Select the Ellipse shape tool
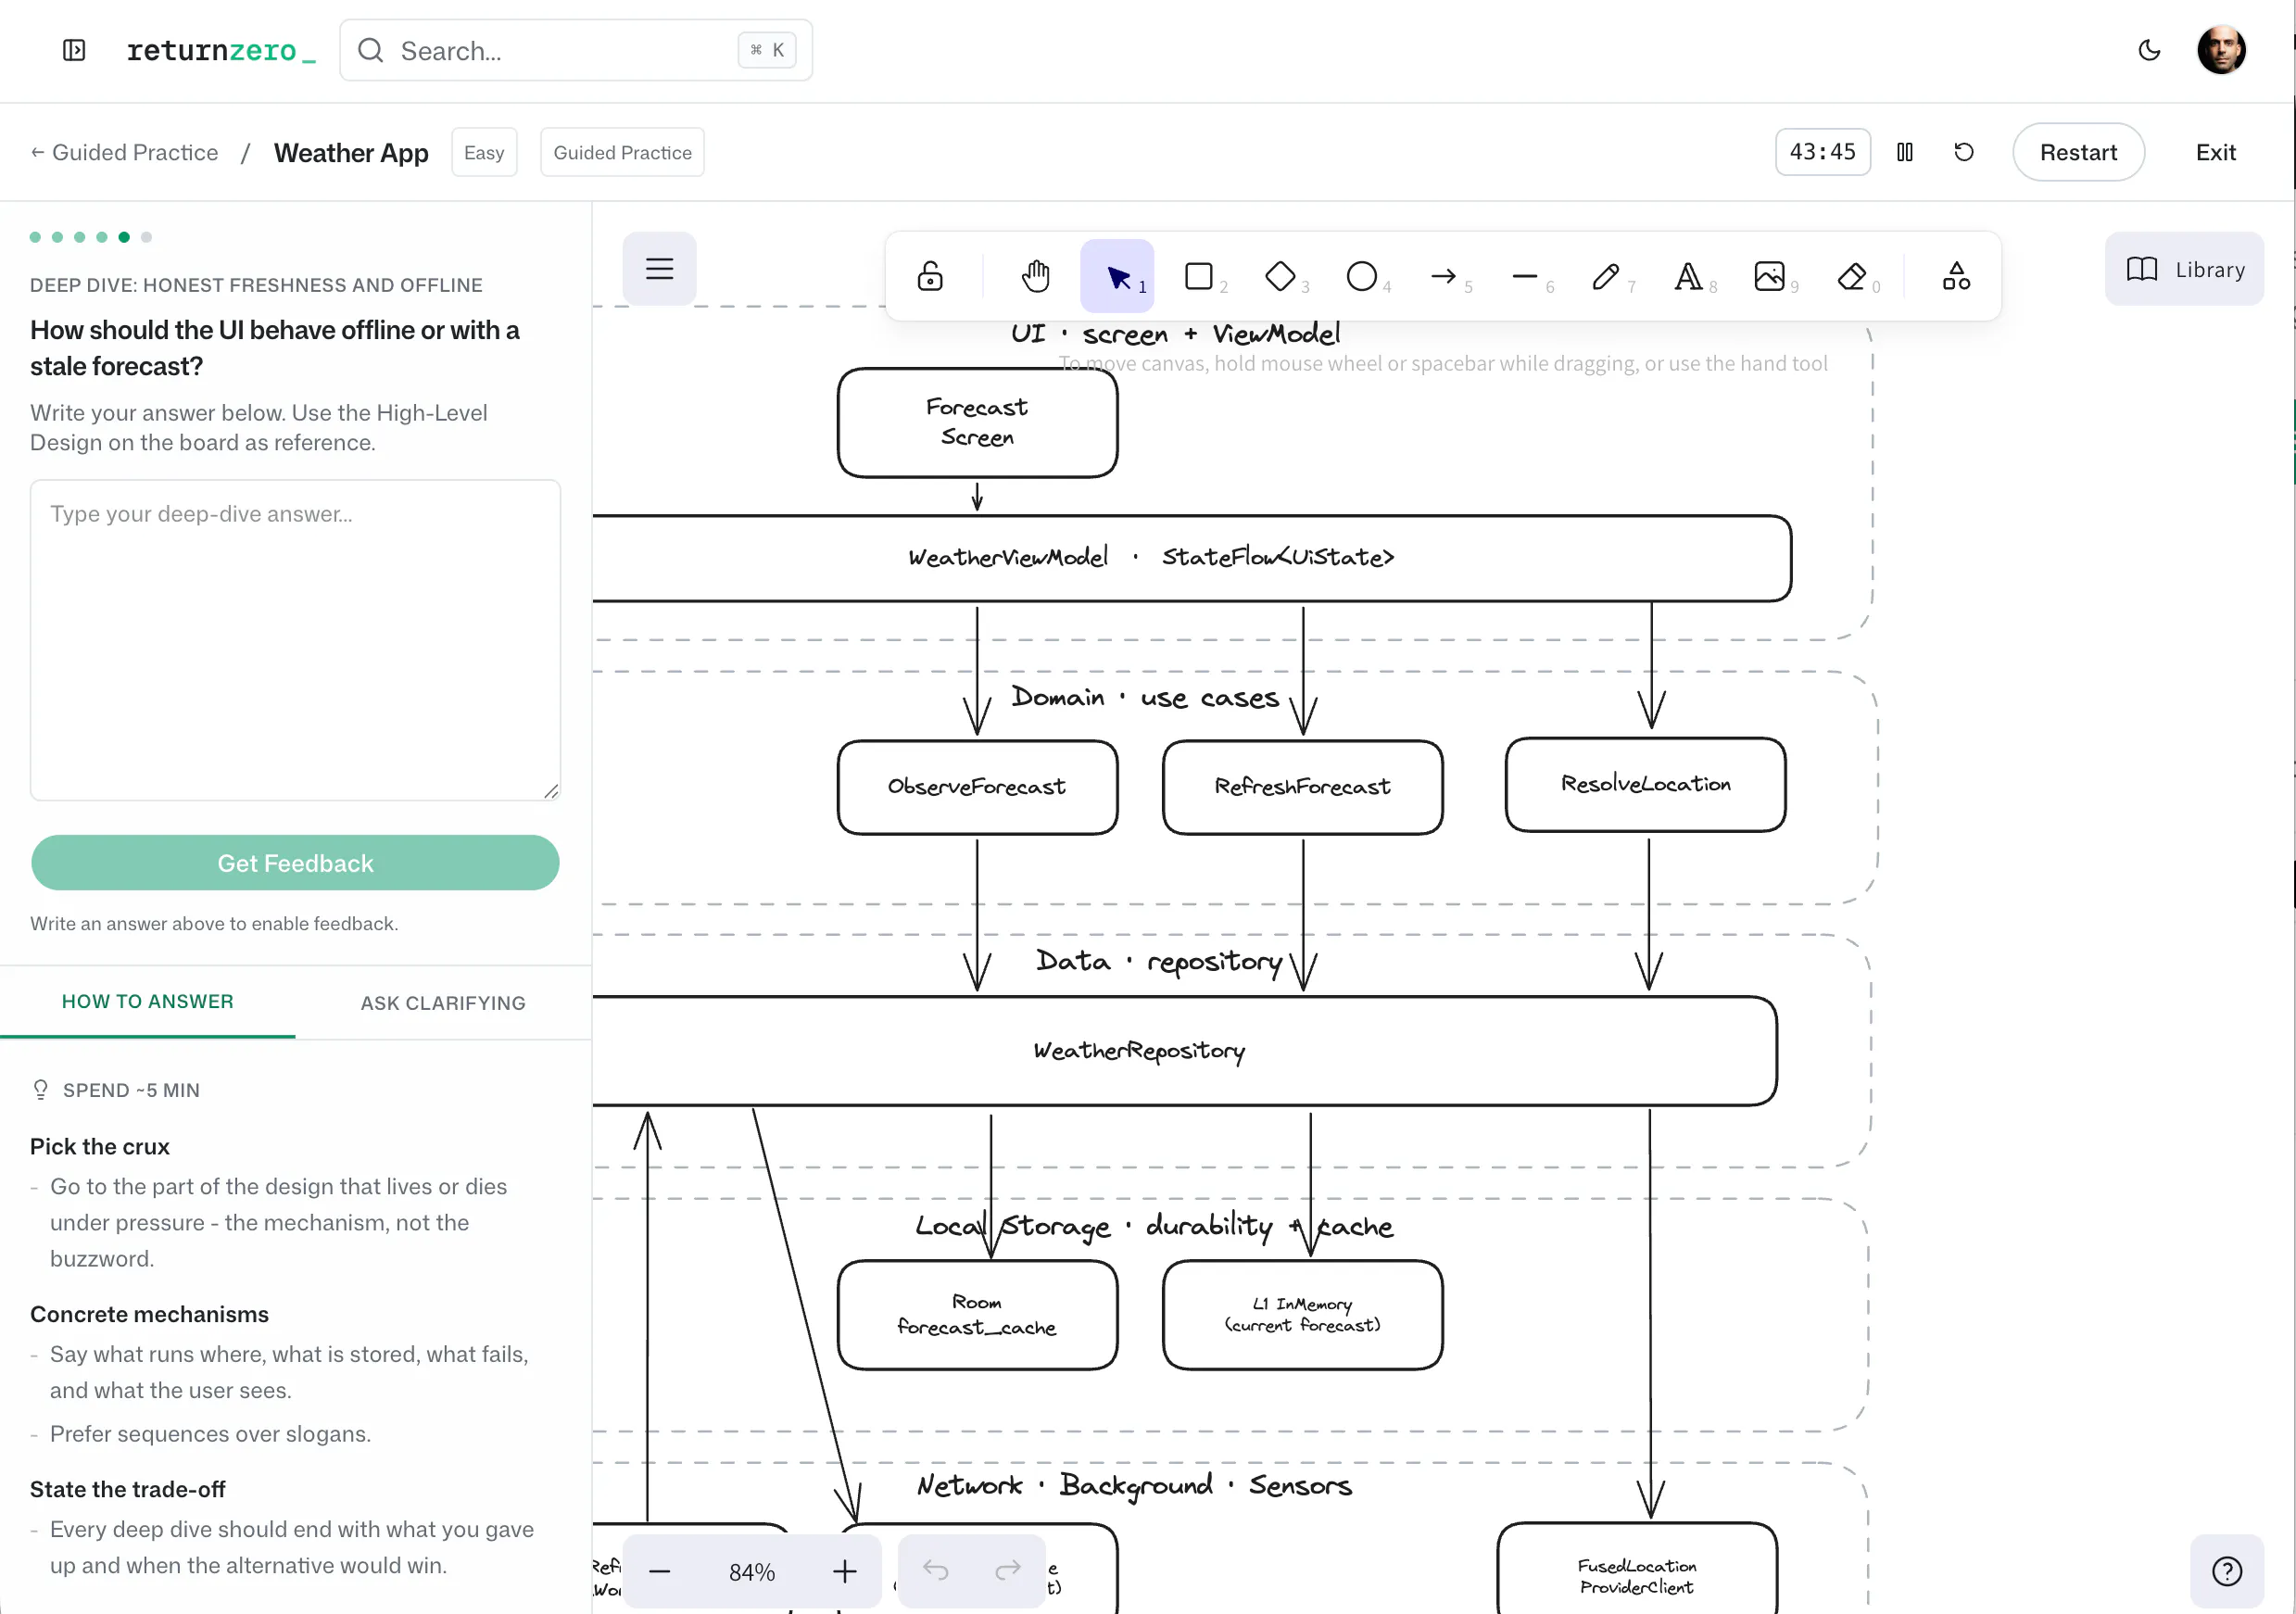The image size is (2296, 1614). pos(1362,276)
